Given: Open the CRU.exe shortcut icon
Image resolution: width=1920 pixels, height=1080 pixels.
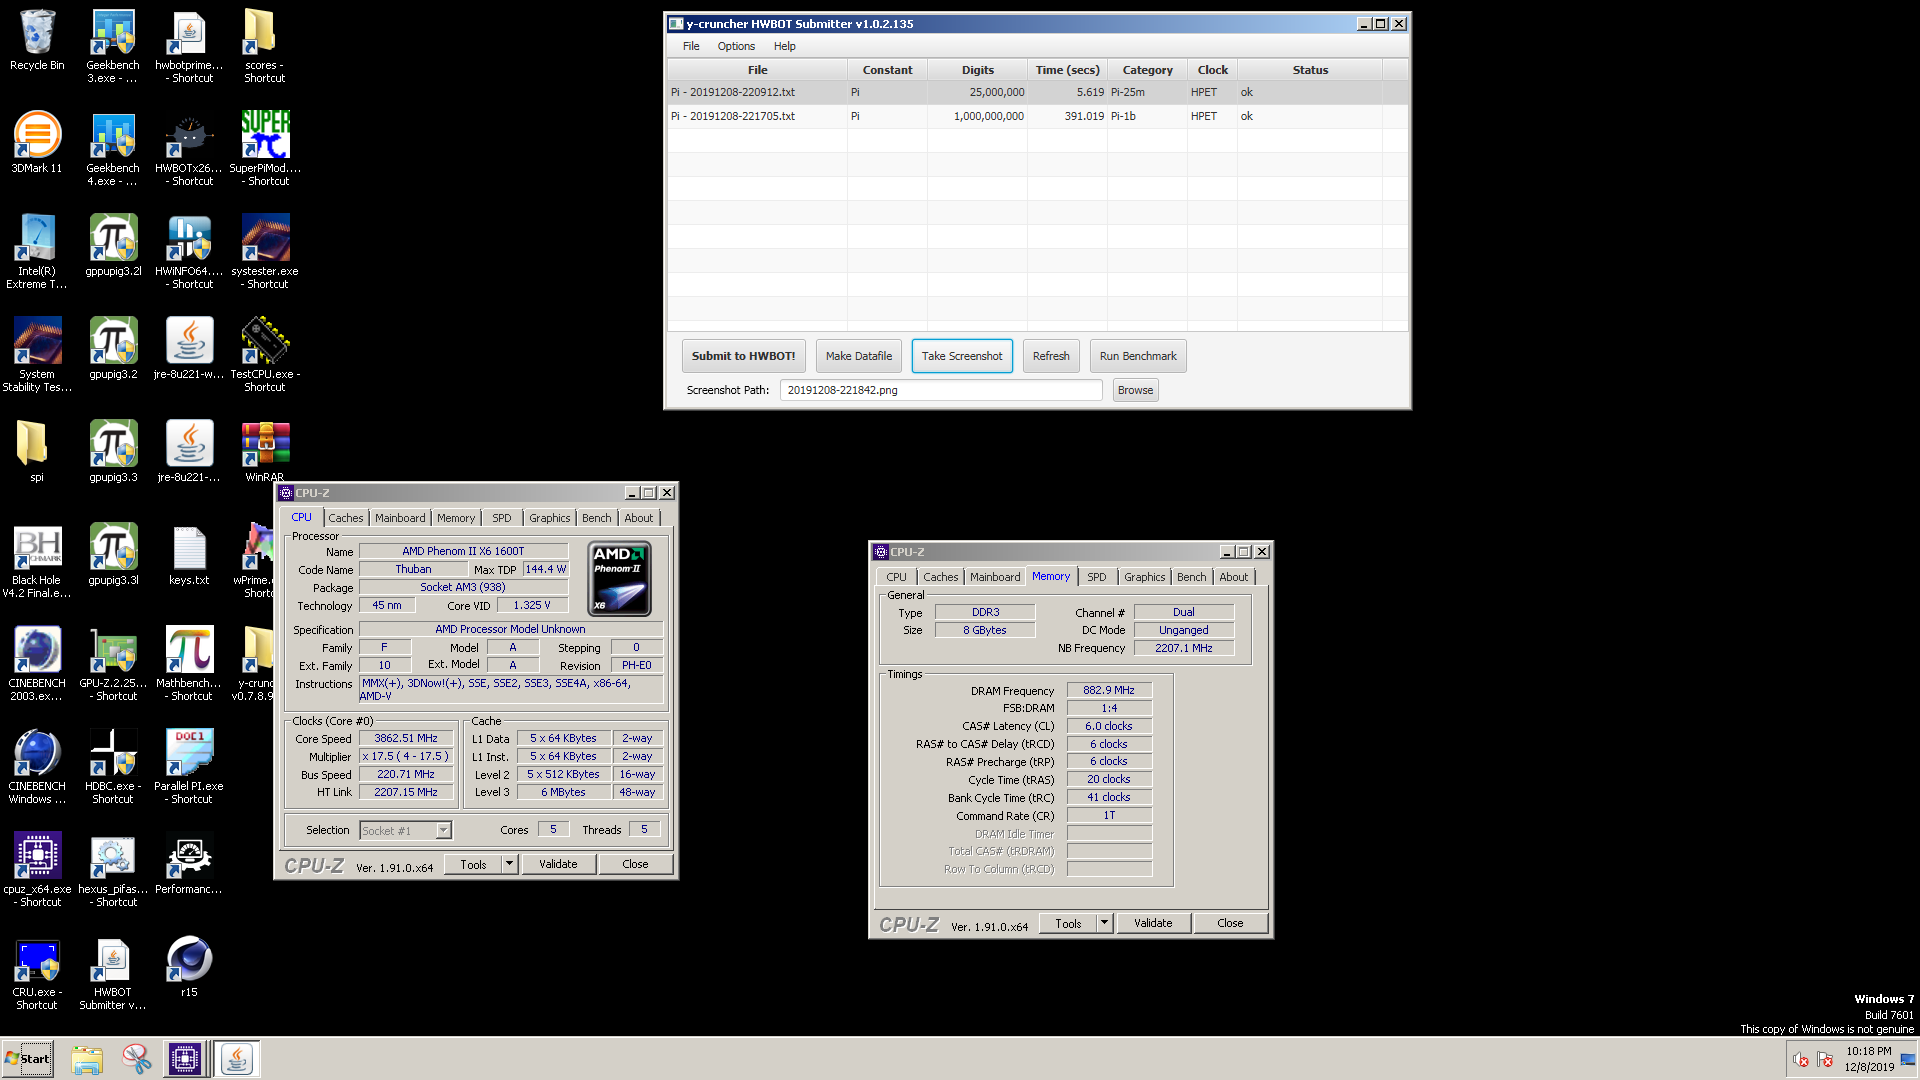Looking at the screenshot, I should click(x=37, y=973).
